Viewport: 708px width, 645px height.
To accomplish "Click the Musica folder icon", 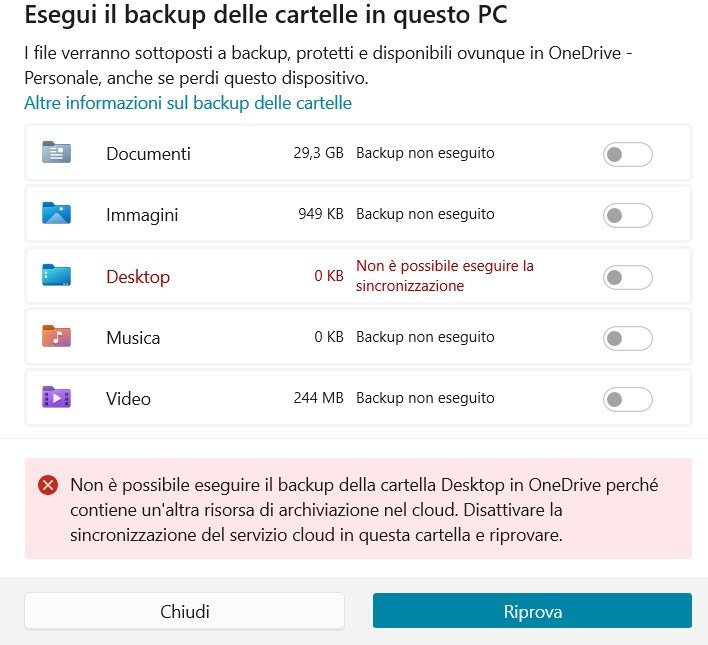I will click(x=56, y=336).
